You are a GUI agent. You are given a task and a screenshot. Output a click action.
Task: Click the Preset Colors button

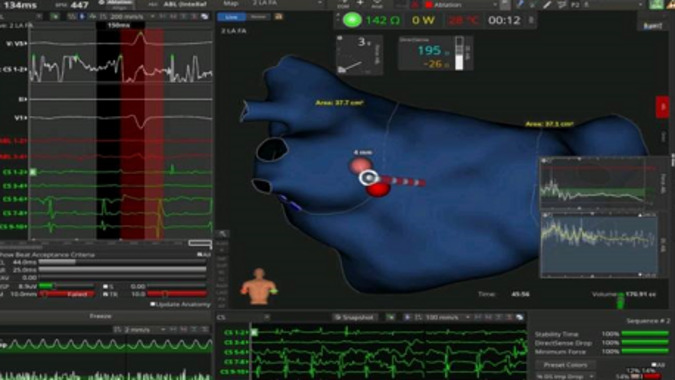(565, 365)
